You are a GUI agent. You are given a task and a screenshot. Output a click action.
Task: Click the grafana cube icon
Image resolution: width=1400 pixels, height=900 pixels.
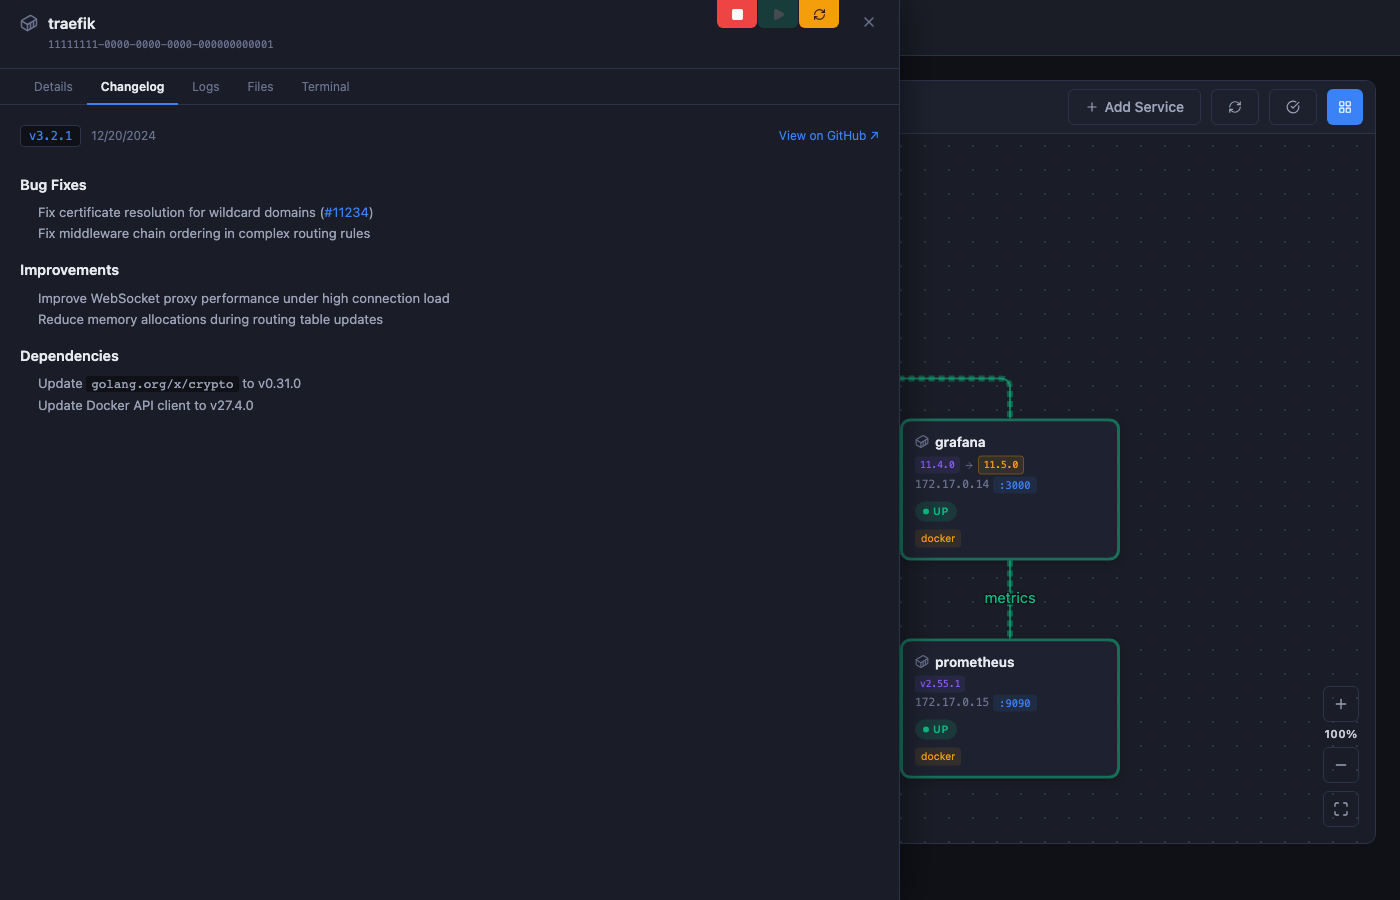coord(922,442)
